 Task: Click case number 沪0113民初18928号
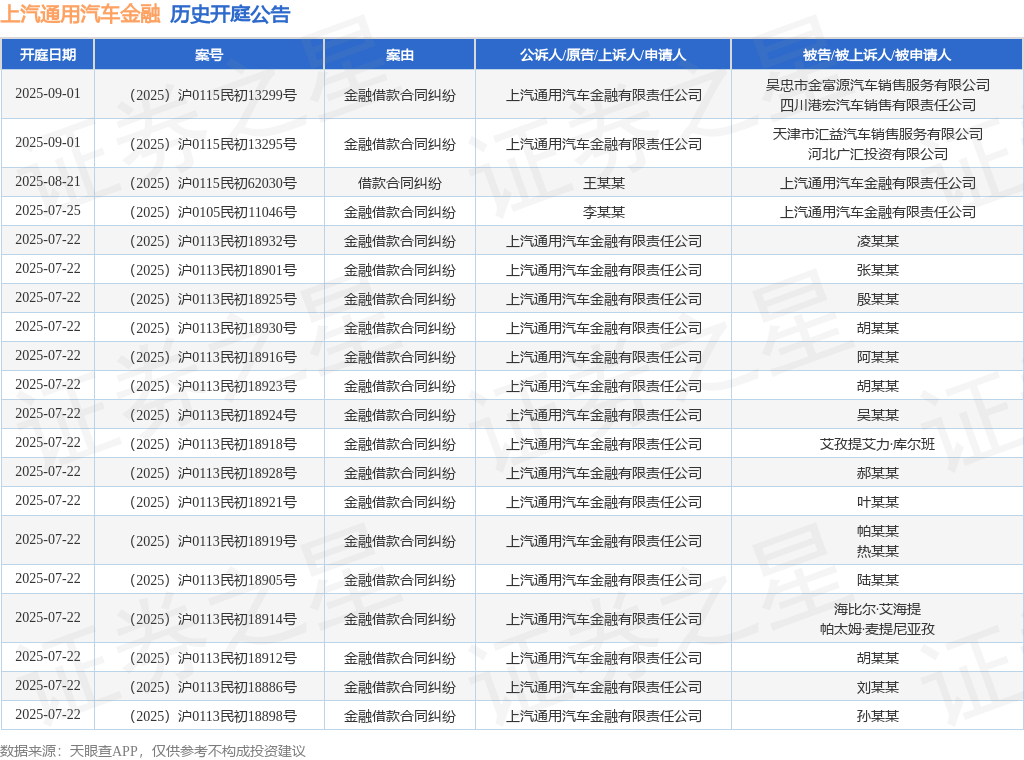[213, 473]
